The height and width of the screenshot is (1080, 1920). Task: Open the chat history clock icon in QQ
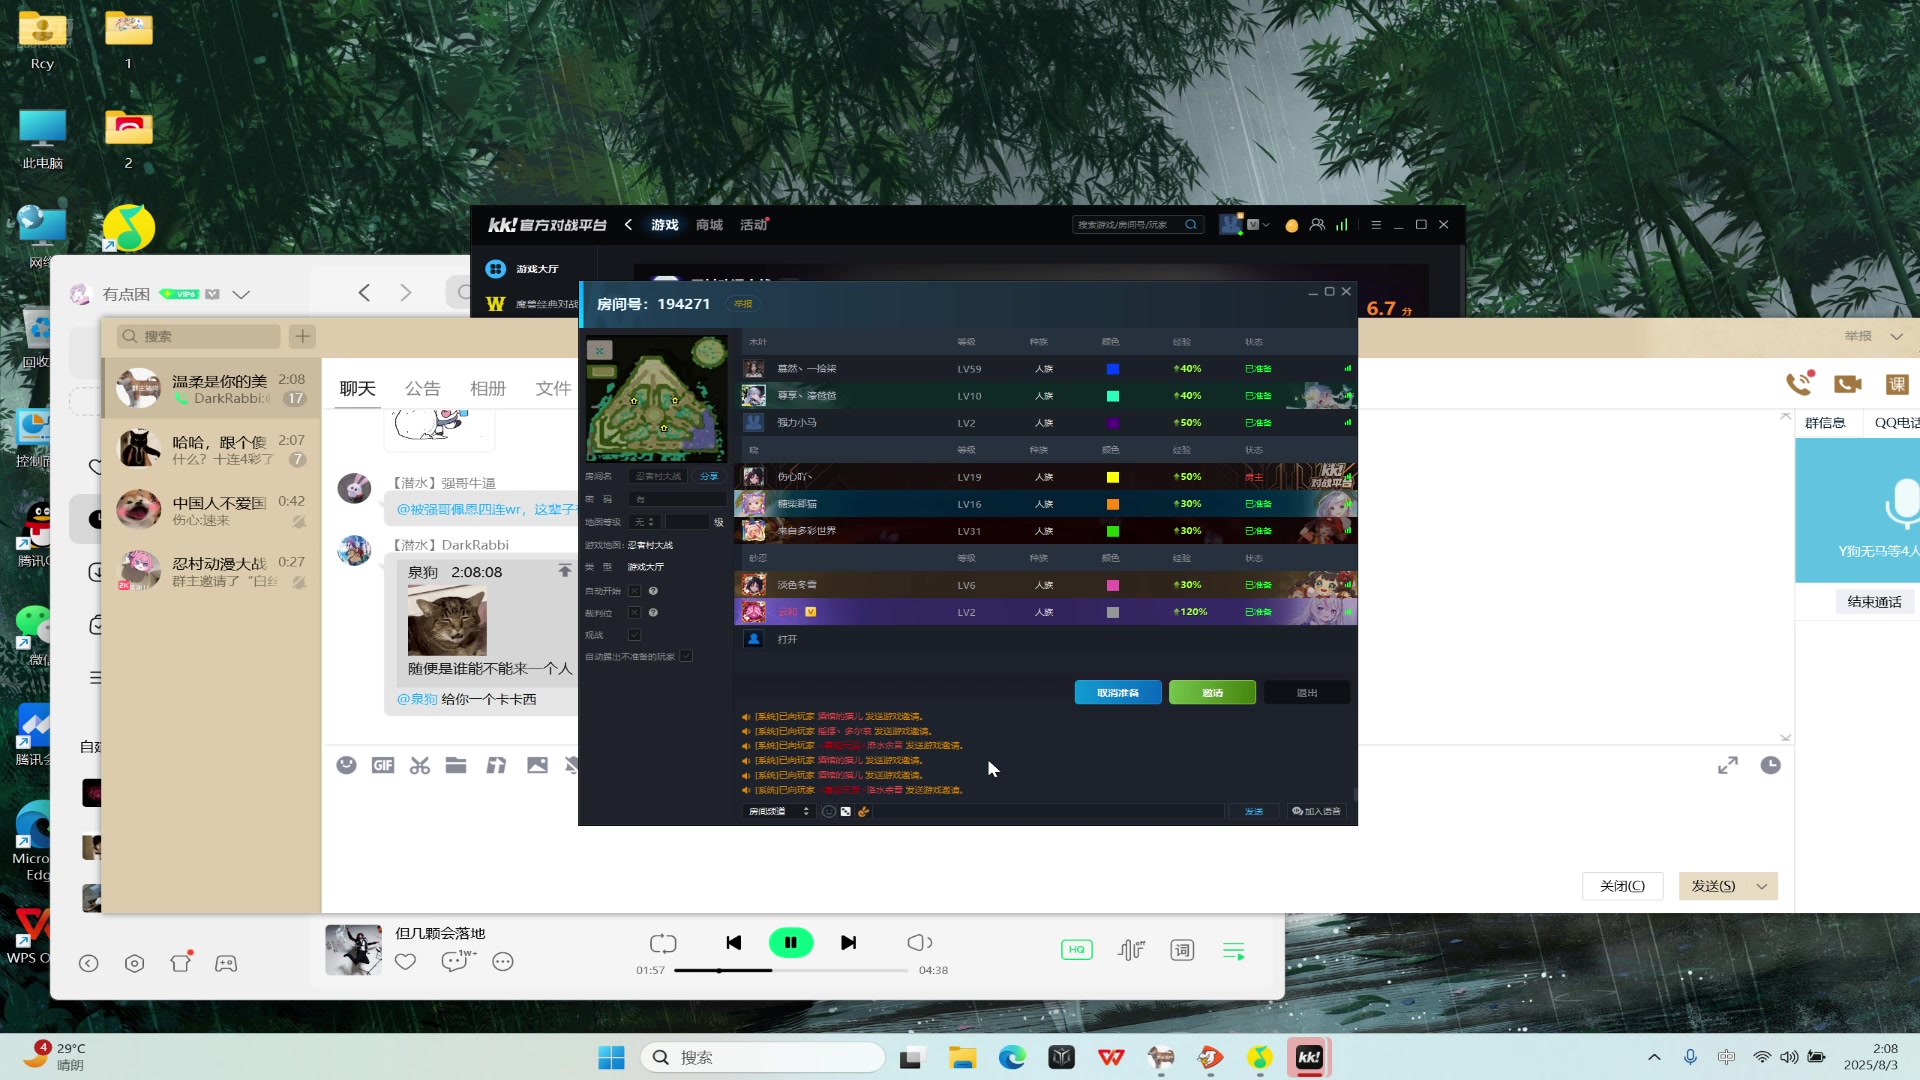pyautogui.click(x=1770, y=765)
